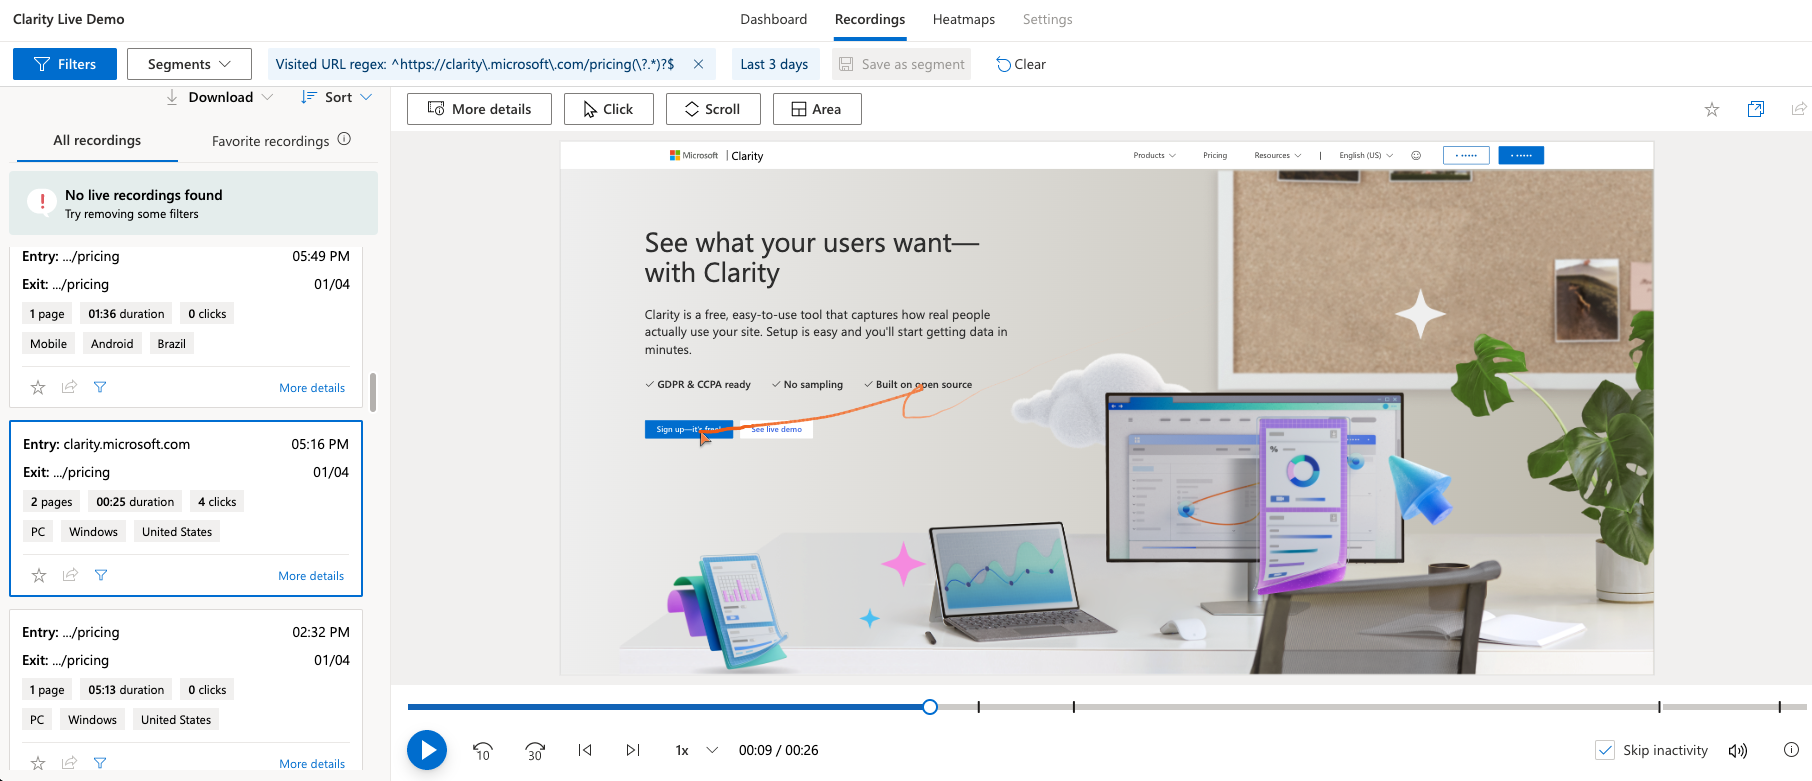
Task: Click See live demo button in recording
Action: coord(776,429)
